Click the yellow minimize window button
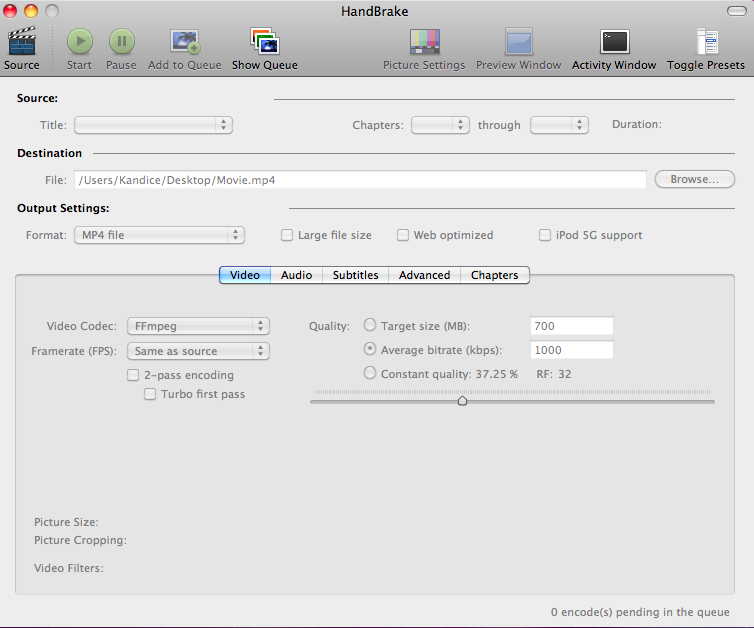Image resolution: width=754 pixels, height=628 pixels. [x=31, y=11]
